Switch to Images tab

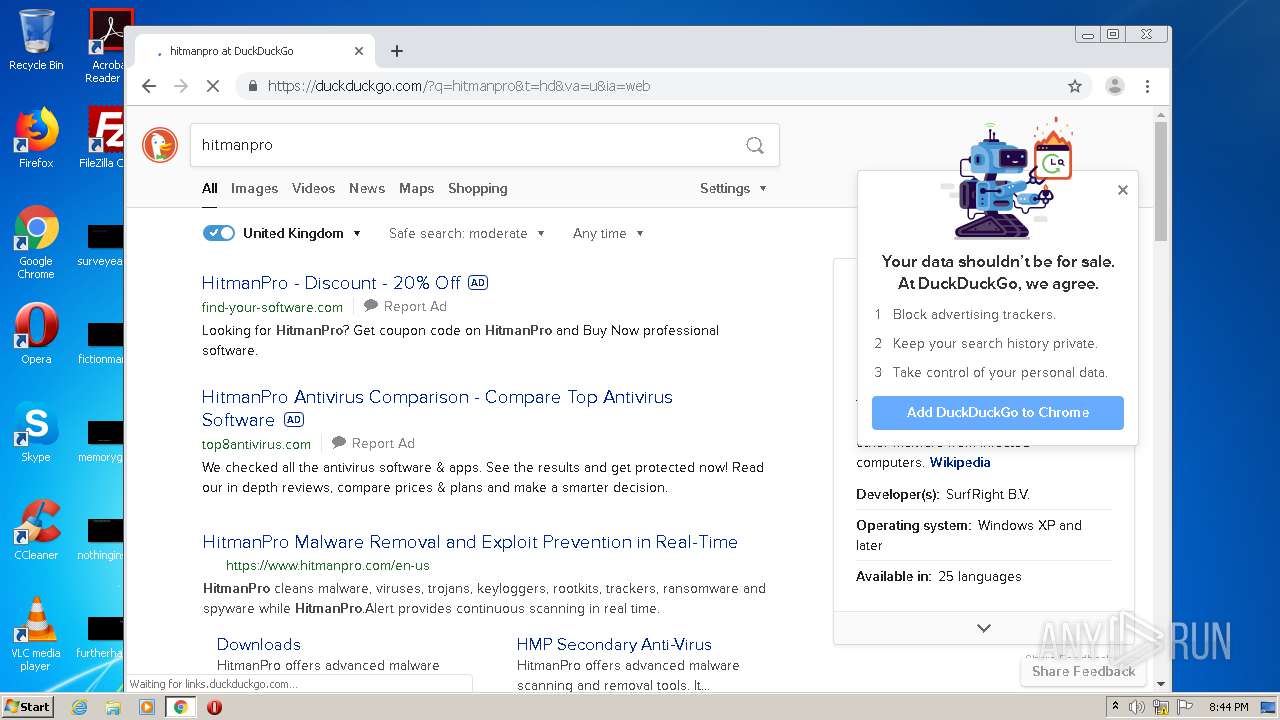pos(254,188)
